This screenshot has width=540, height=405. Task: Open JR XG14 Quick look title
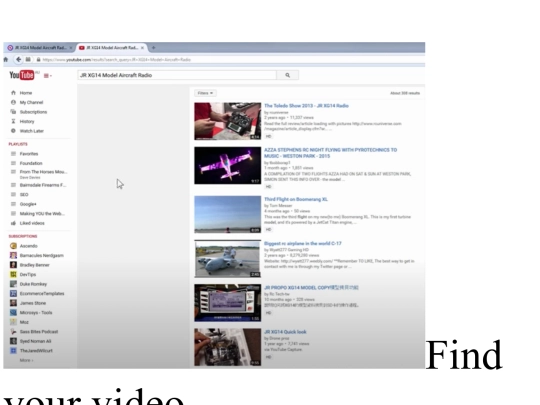pyautogui.click(x=285, y=332)
